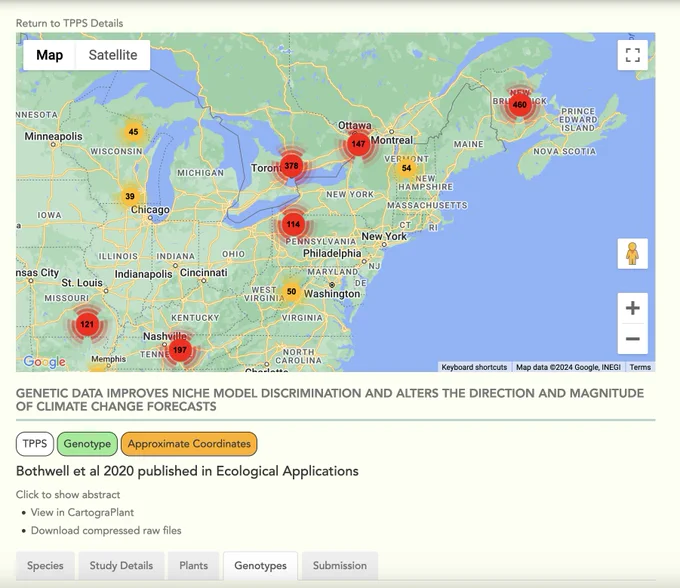Click the Google logo on the map
The height and width of the screenshot is (588, 680).
tap(44, 361)
